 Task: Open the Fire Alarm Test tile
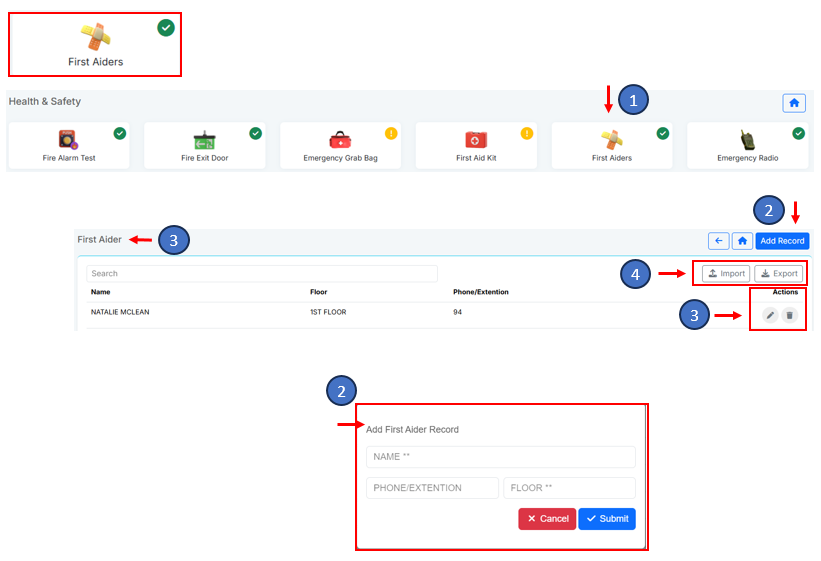pos(68,145)
